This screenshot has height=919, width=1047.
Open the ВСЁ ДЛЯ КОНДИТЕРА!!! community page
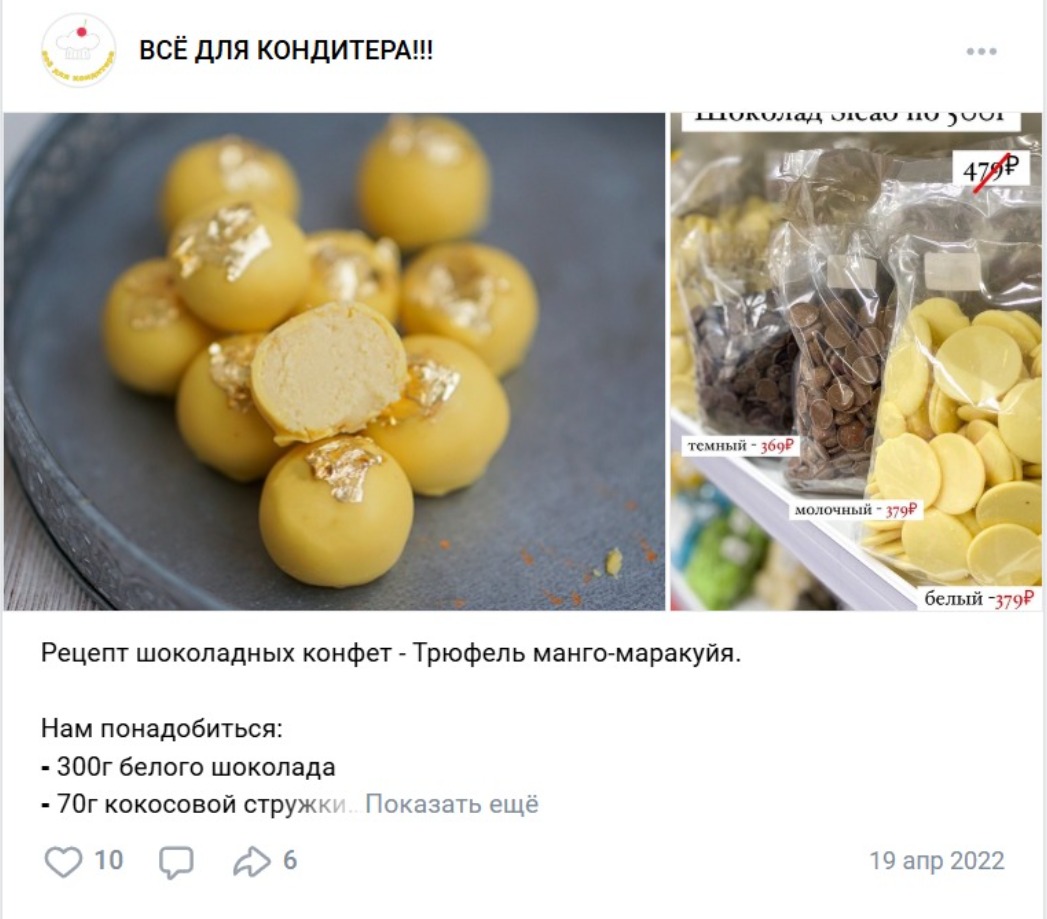tap(286, 50)
